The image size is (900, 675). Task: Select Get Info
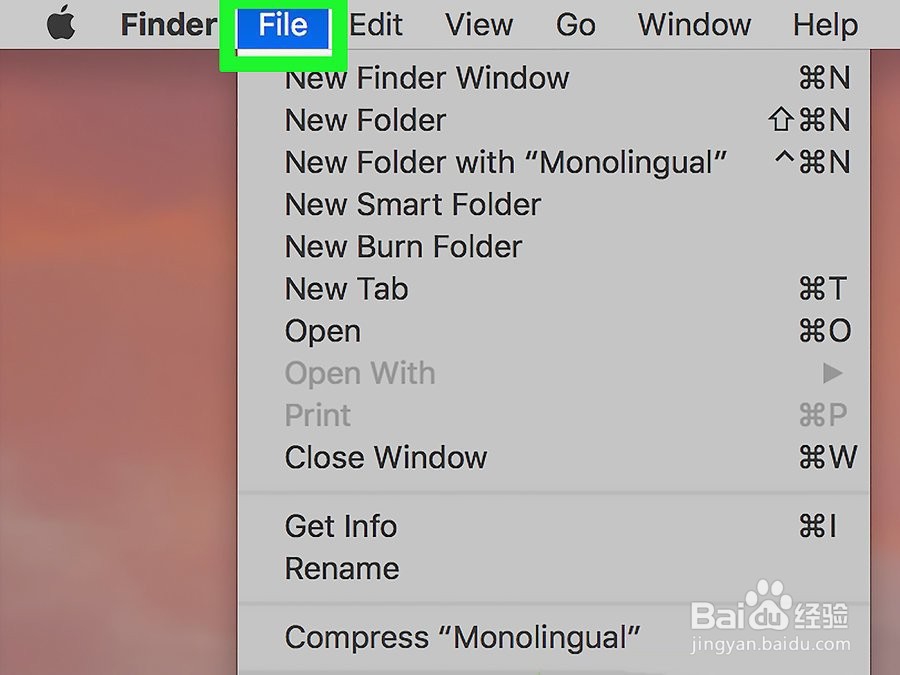pos(341,526)
